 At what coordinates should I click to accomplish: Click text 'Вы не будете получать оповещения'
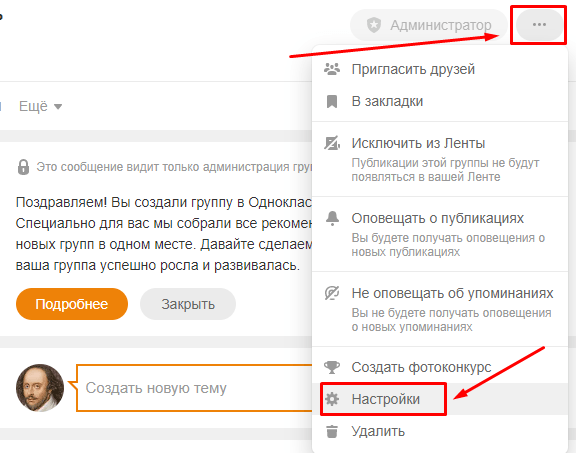point(451,313)
